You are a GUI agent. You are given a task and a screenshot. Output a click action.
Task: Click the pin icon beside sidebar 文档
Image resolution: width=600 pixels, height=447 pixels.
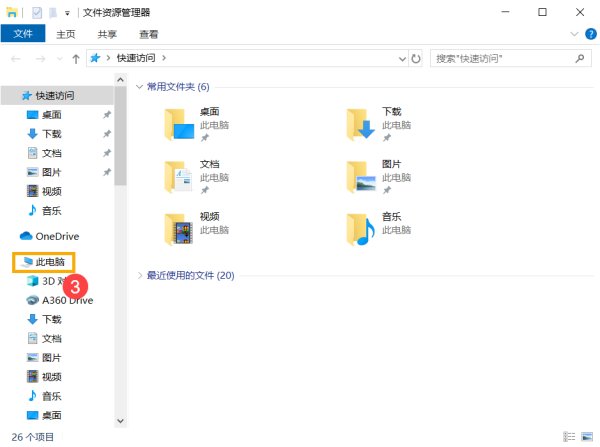[107, 153]
